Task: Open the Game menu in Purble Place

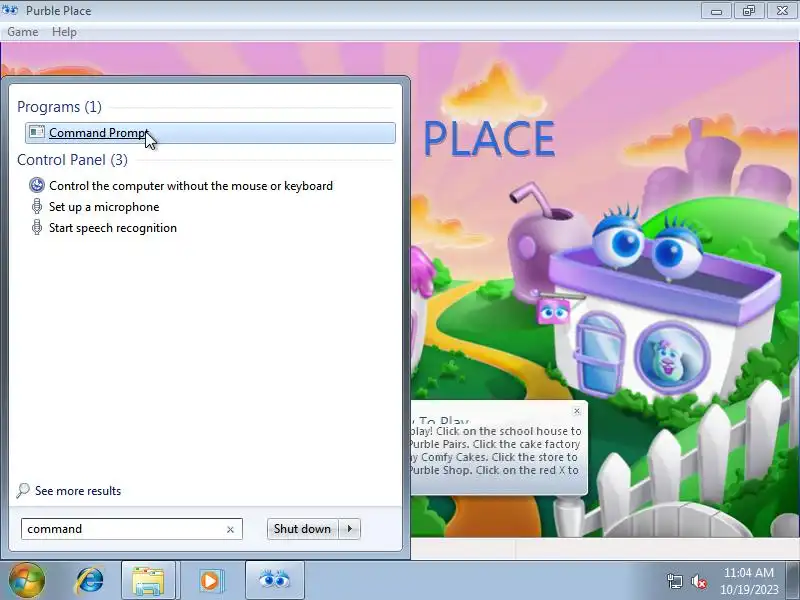Action: pyautogui.click(x=23, y=32)
